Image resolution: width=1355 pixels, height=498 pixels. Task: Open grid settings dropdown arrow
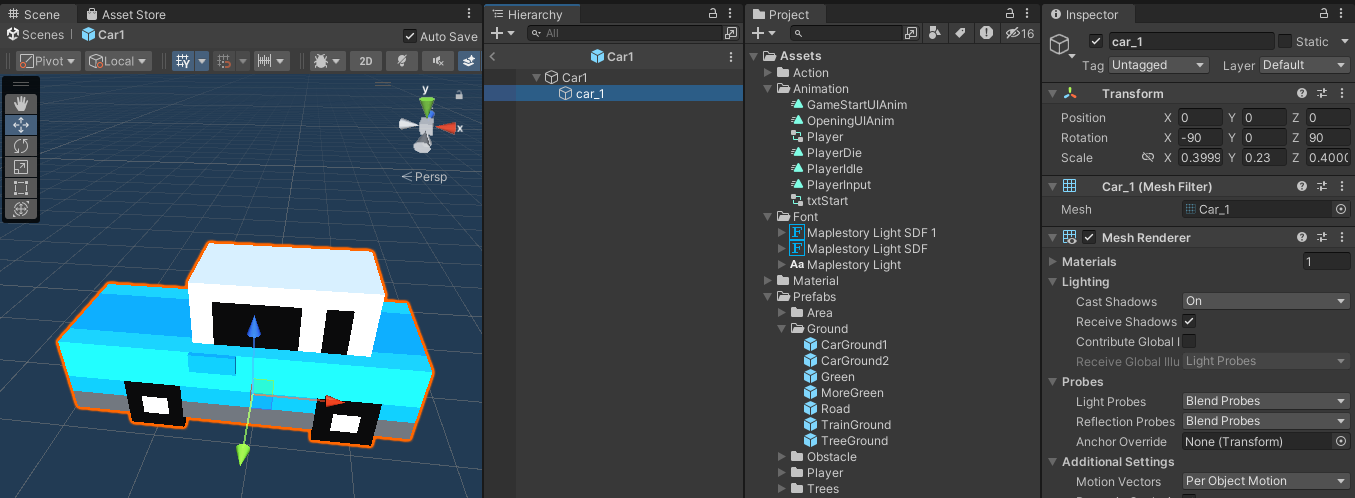click(x=202, y=61)
